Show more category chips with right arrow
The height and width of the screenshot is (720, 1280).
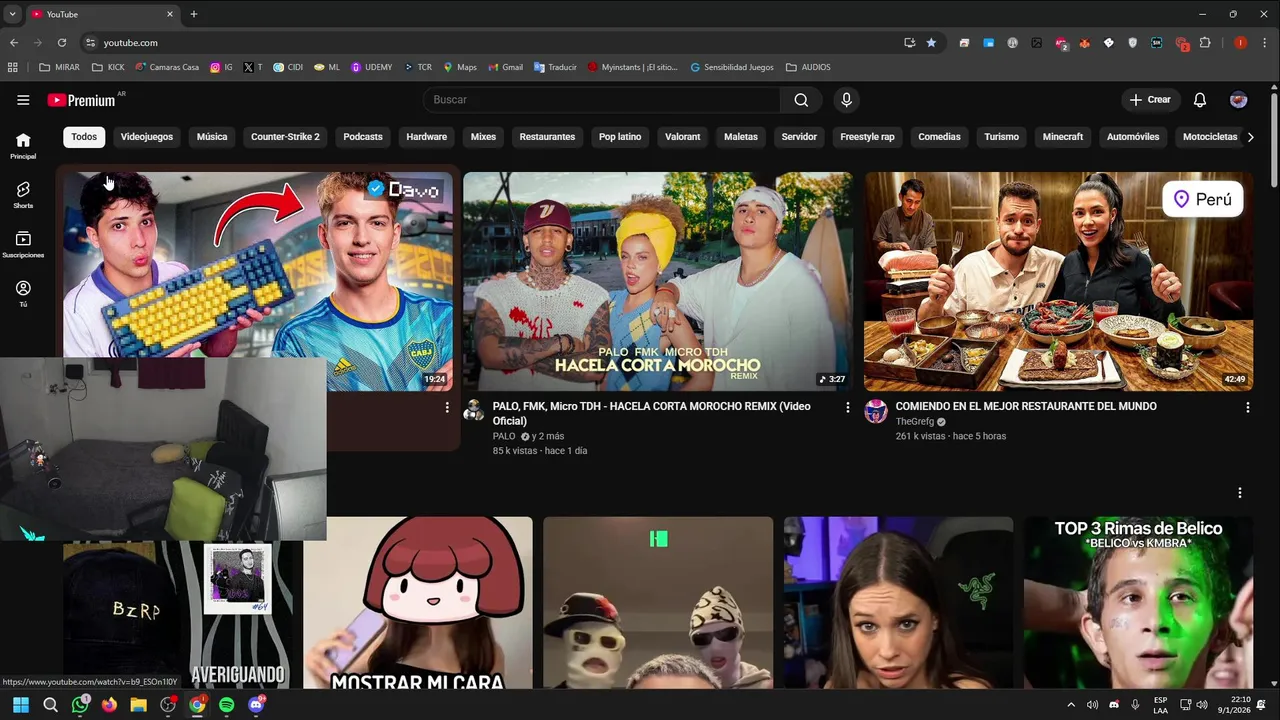click(x=1250, y=137)
